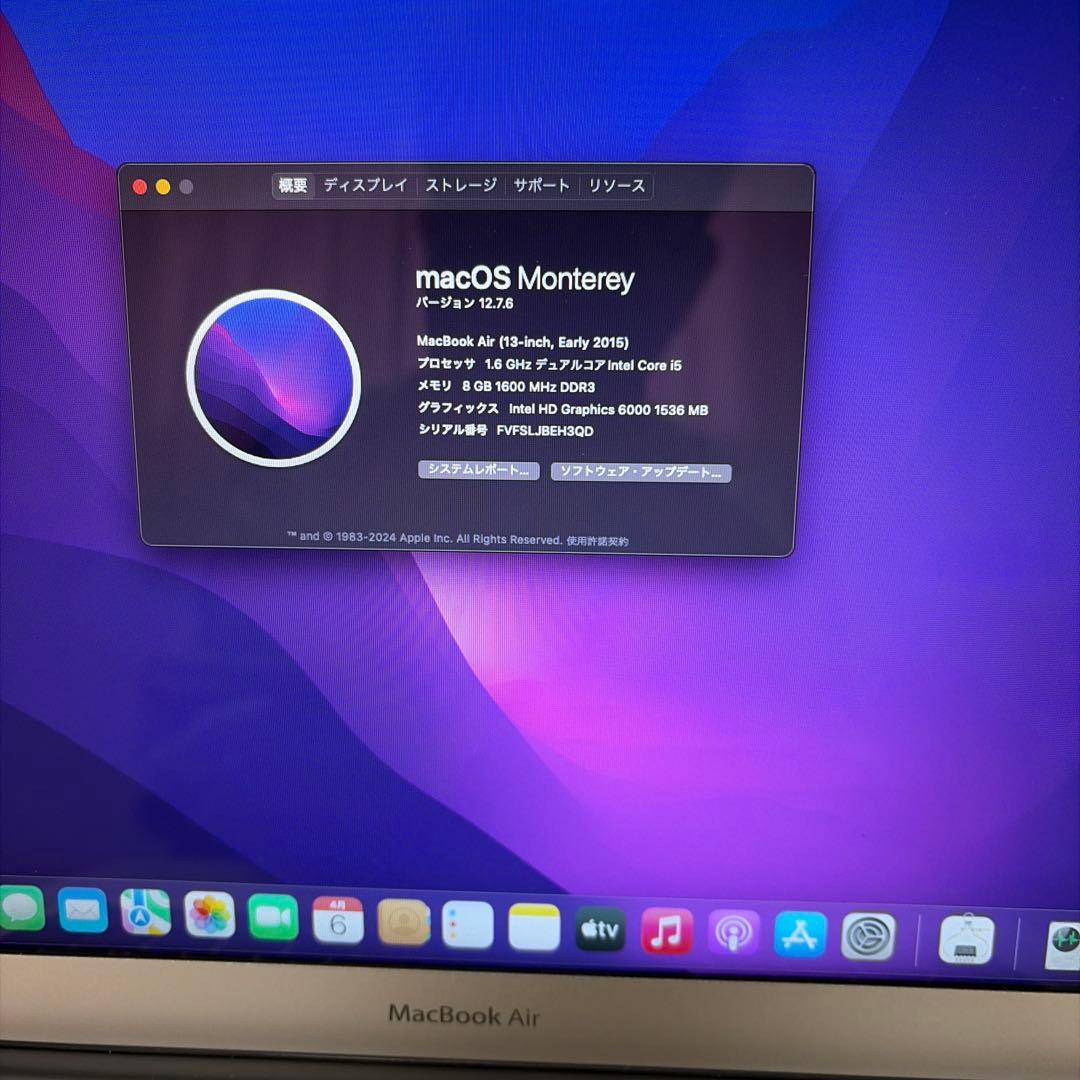
Task: Switch to the ディスプレイ tab
Action: (365, 186)
